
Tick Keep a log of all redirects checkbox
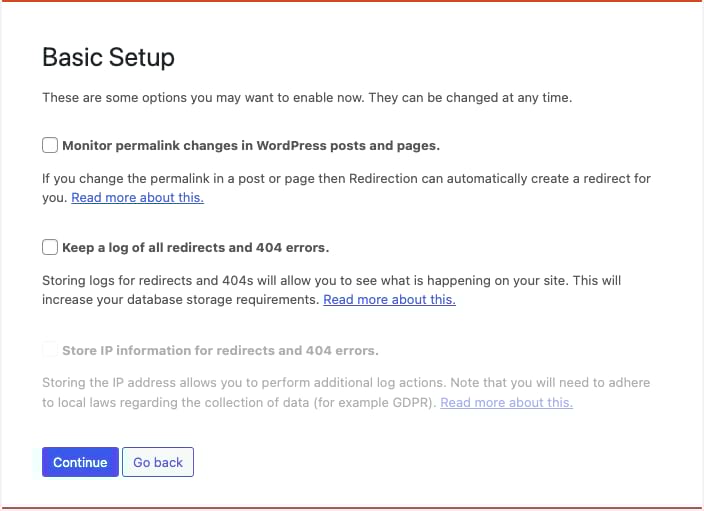(50, 247)
